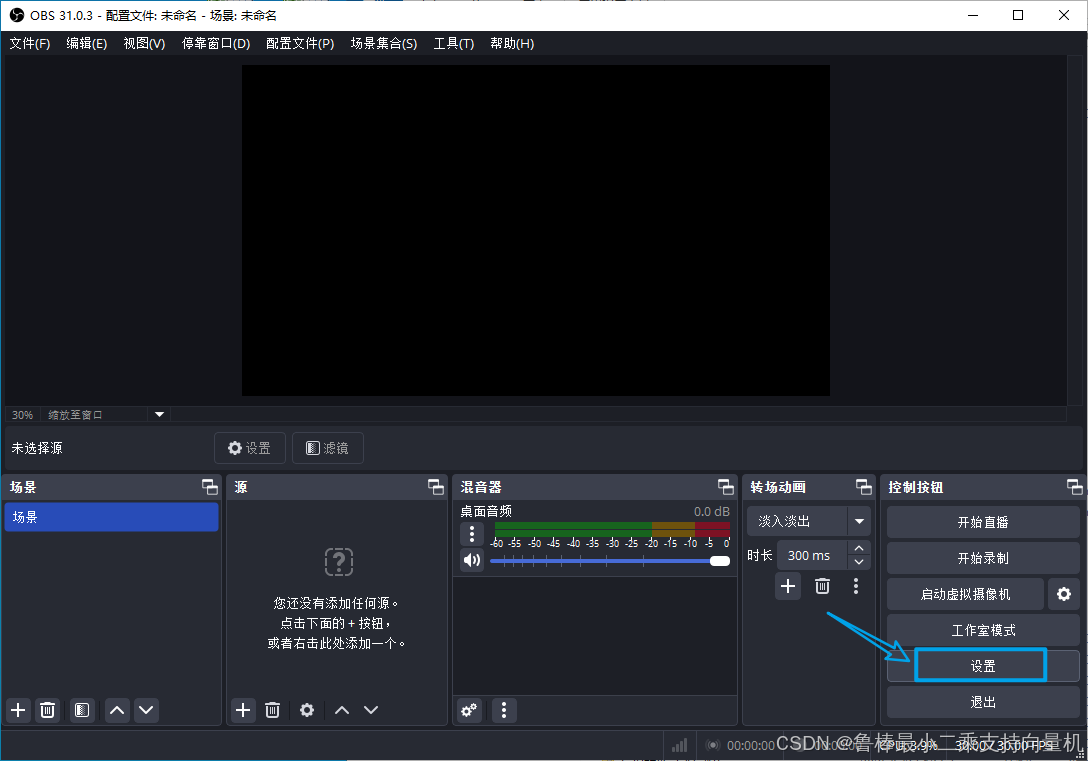Undock the 转场动画 panel
Image resolution: width=1088 pixels, height=761 pixels.
pos(864,487)
